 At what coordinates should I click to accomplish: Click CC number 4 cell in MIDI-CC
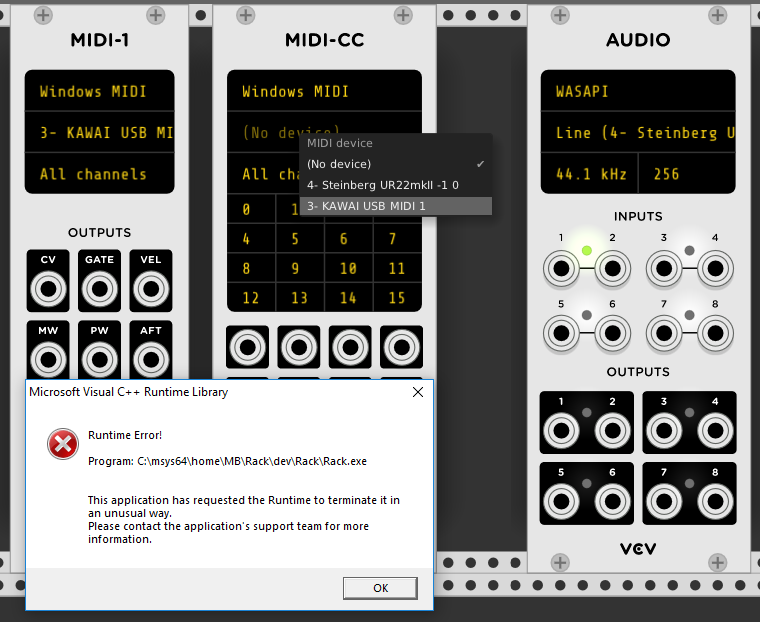(251, 239)
